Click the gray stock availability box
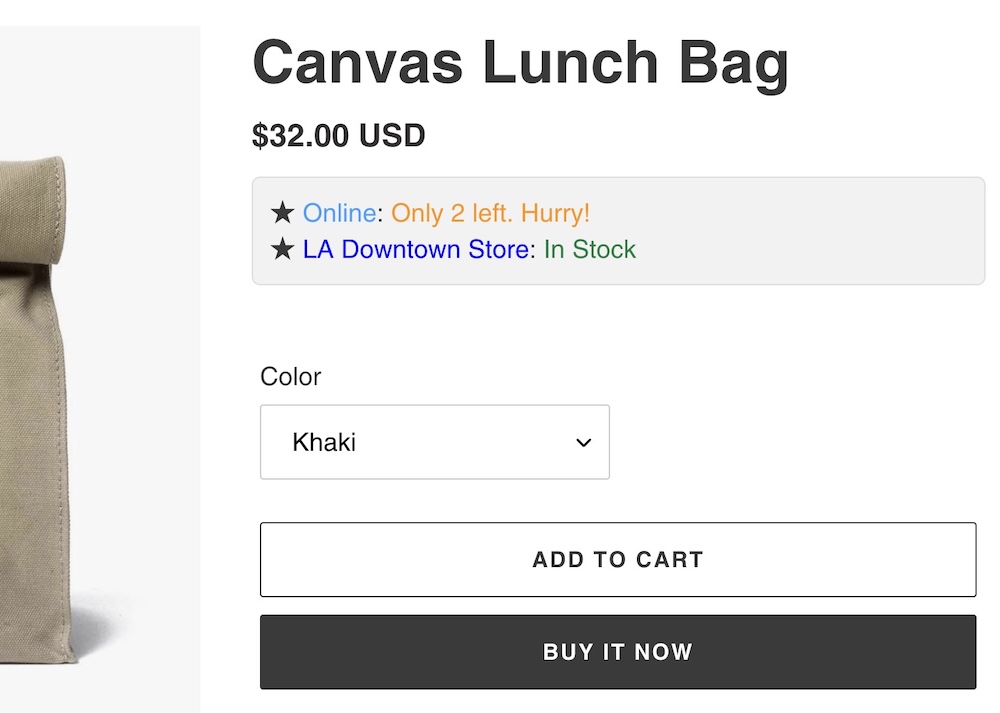 click(x=618, y=231)
